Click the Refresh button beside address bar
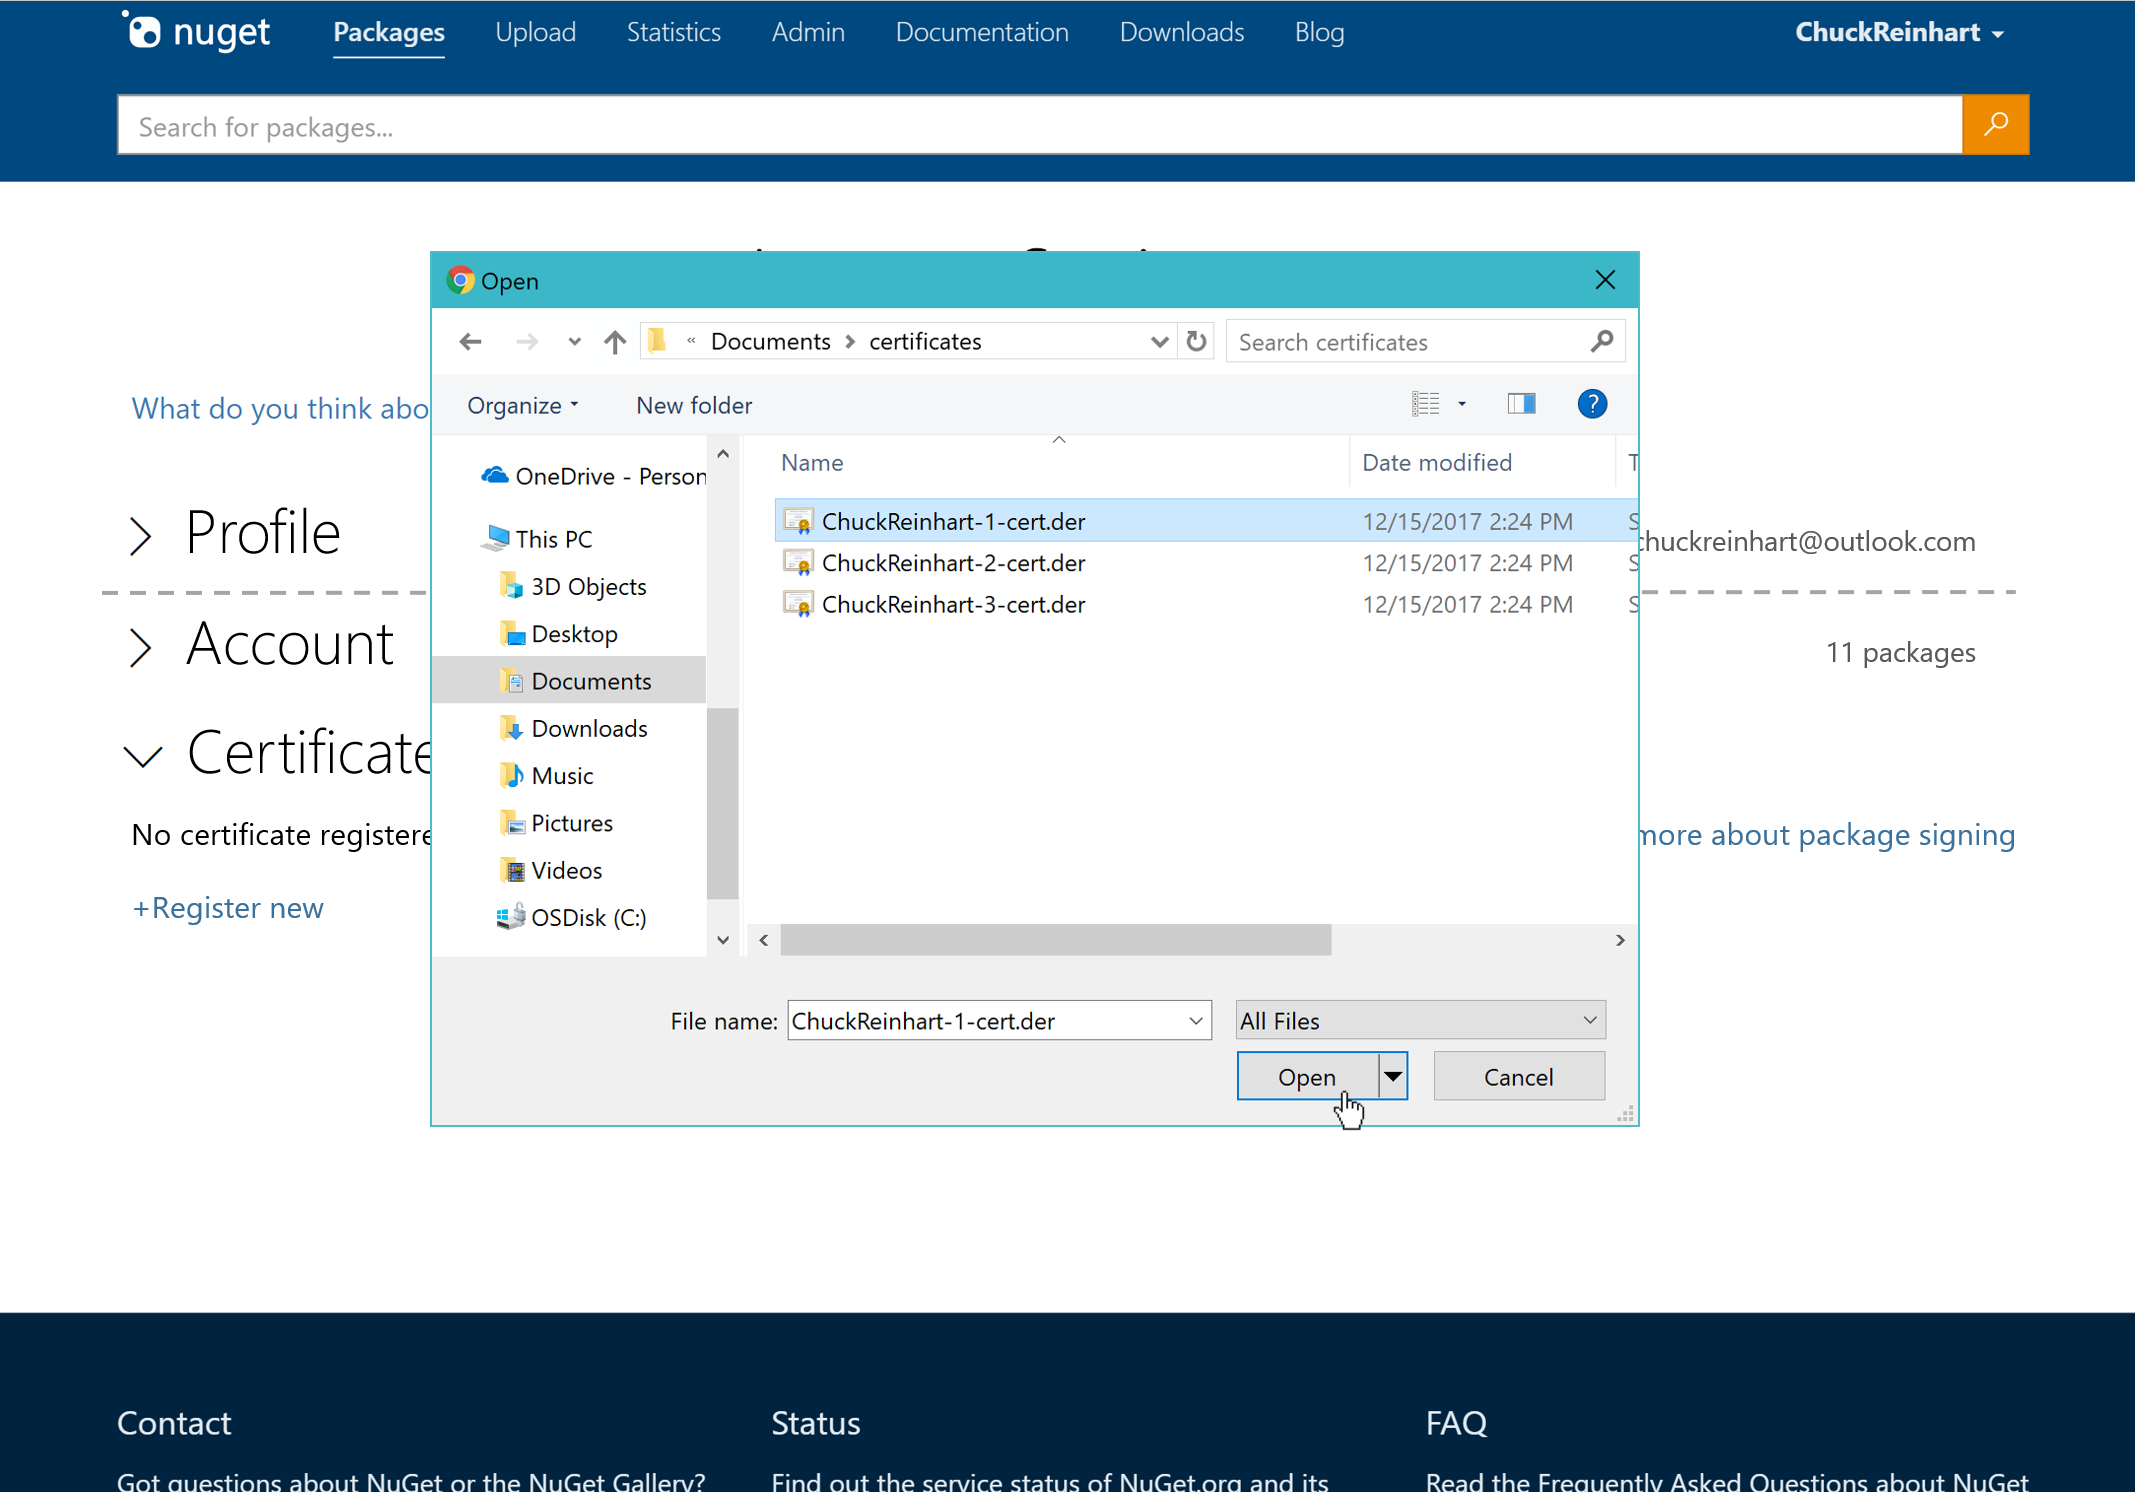 [x=1196, y=341]
